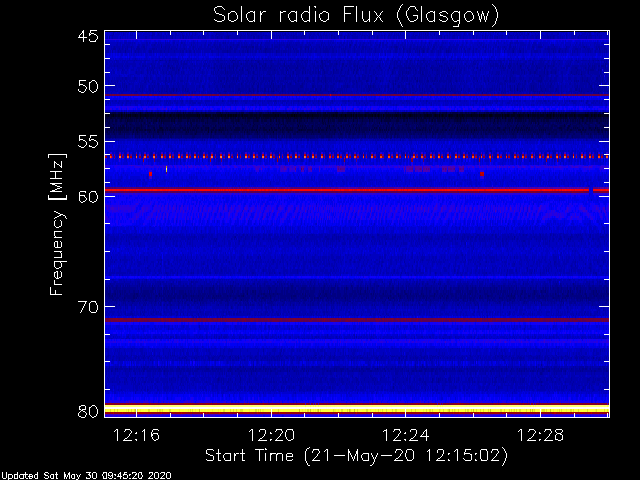The width and height of the screenshot is (640, 480).
Task: Click the bright yellow band near 80 MHz
Action: tap(357, 409)
